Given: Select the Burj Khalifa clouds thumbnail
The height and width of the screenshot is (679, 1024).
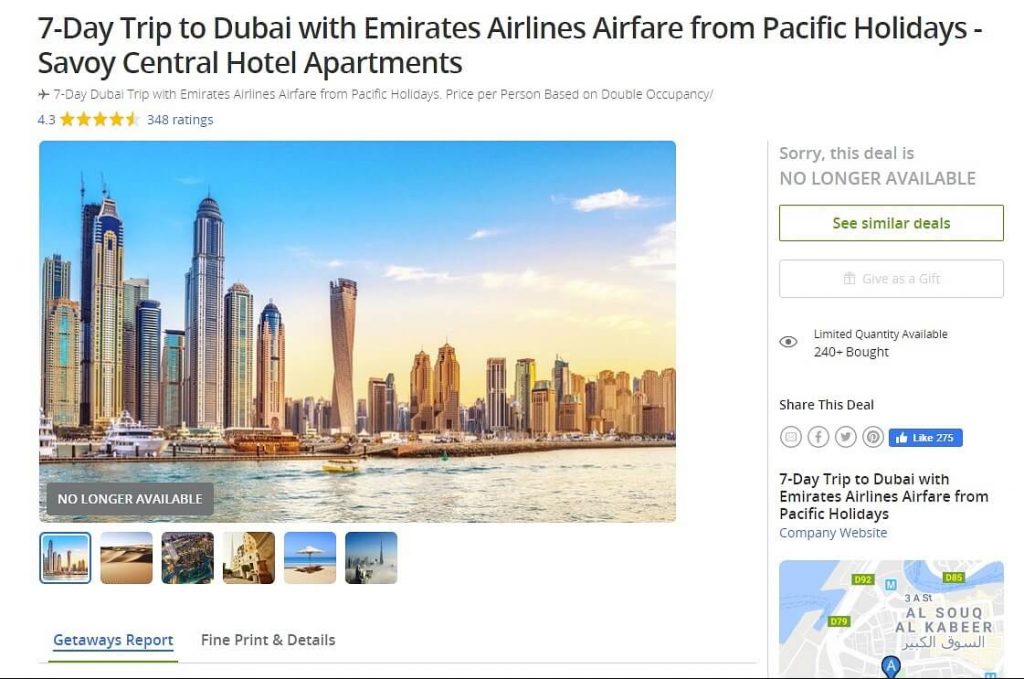Looking at the screenshot, I should tap(371, 558).
